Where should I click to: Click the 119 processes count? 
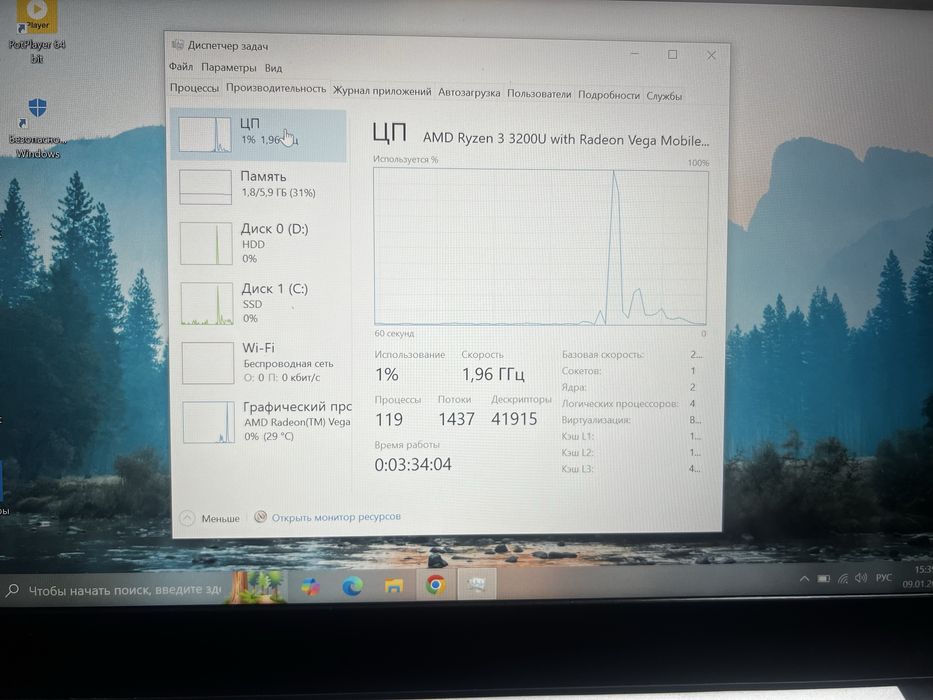pos(389,419)
